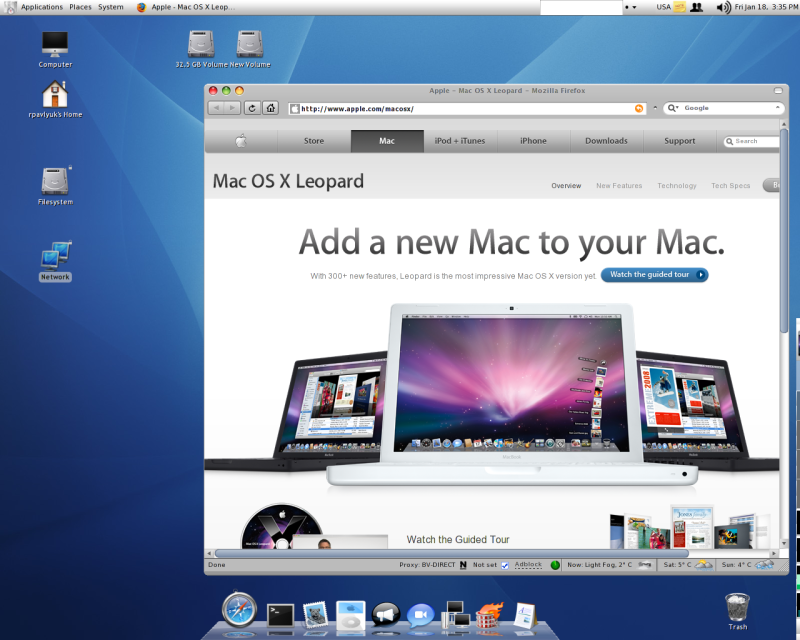
Task: Launch the document editor dock icon
Action: click(525, 616)
